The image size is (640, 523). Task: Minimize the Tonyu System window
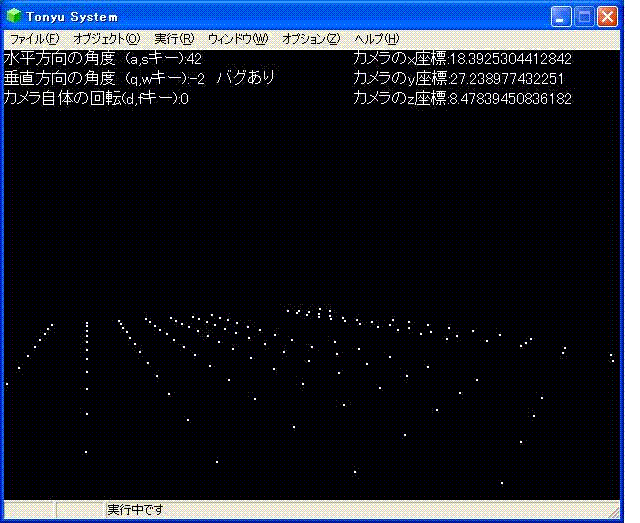[x=562, y=17]
